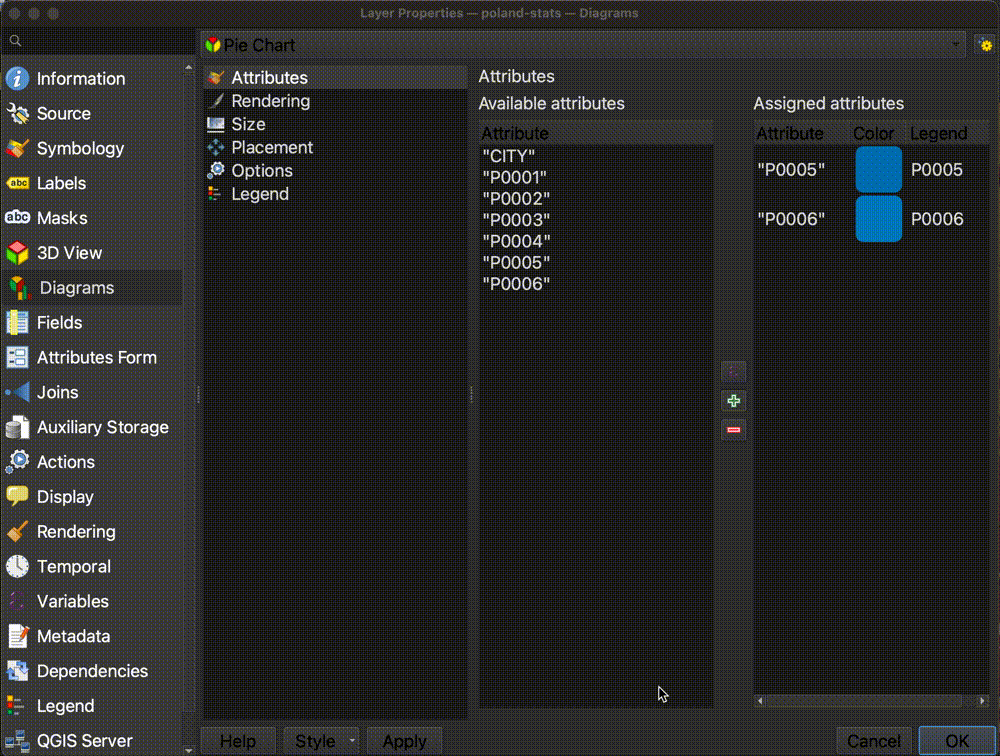
Task: Click the OK button
Action: point(957,741)
